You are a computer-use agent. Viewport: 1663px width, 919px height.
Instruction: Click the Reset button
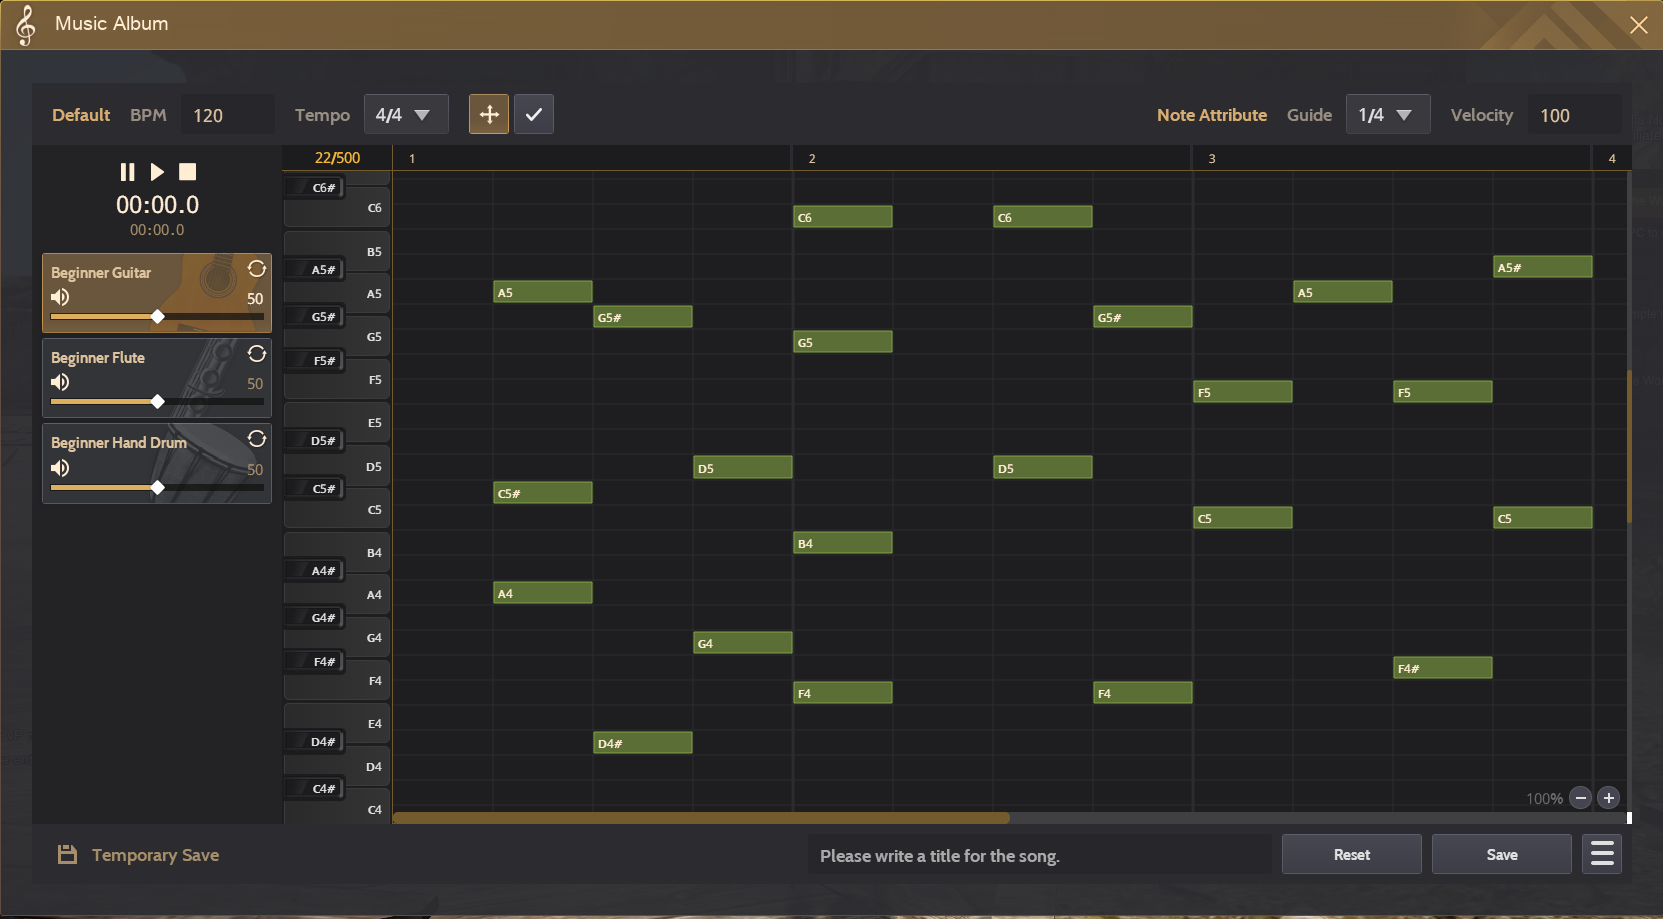pos(1351,854)
